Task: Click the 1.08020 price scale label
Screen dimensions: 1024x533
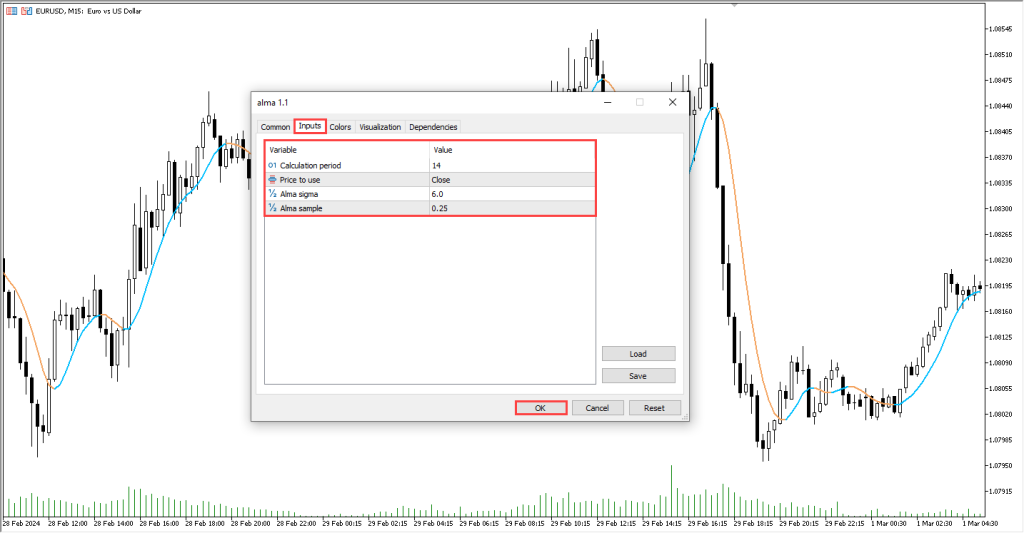Action: tap(1000, 414)
